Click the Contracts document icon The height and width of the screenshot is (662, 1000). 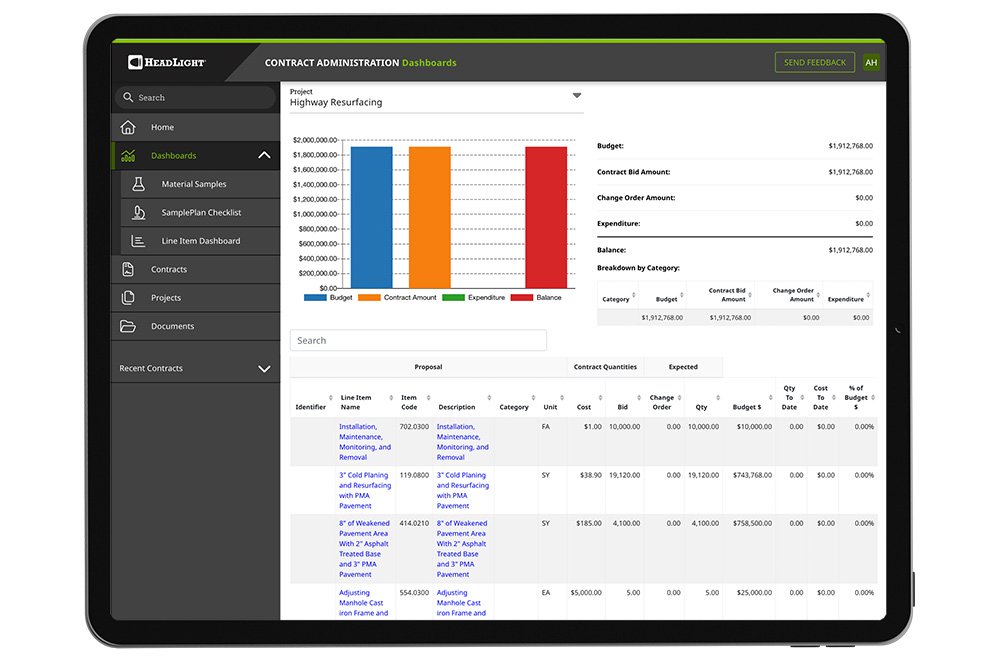(128, 269)
